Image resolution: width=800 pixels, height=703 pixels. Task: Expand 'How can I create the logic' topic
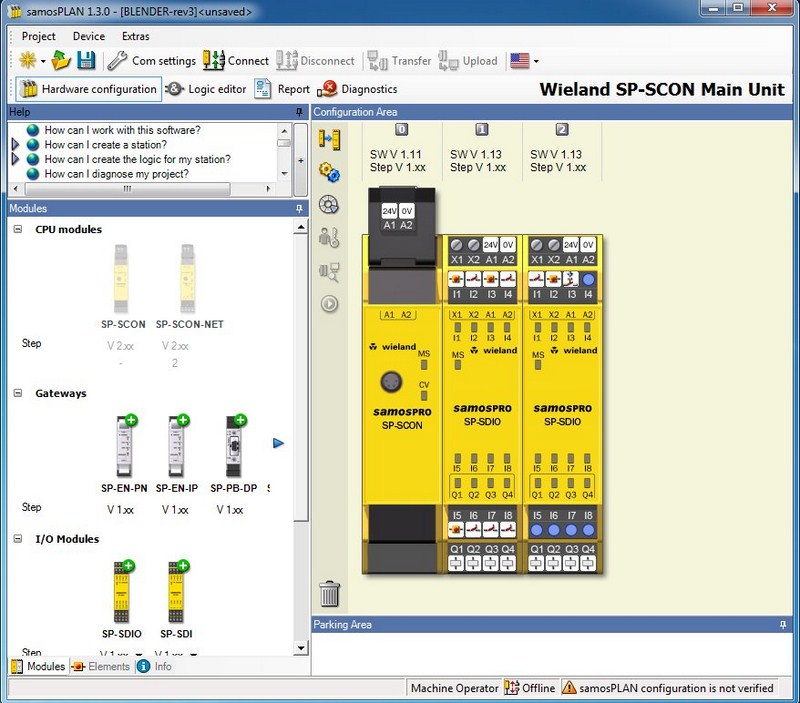(x=15, y=159)
